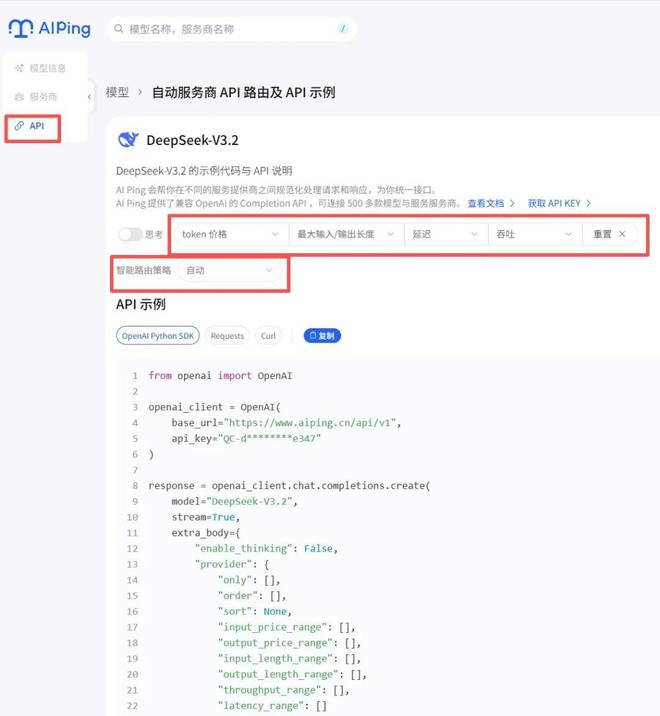This screenshot has width=660, height=716.
Task: Open the 模型信息 sidebar item
Action: point(40,68)
